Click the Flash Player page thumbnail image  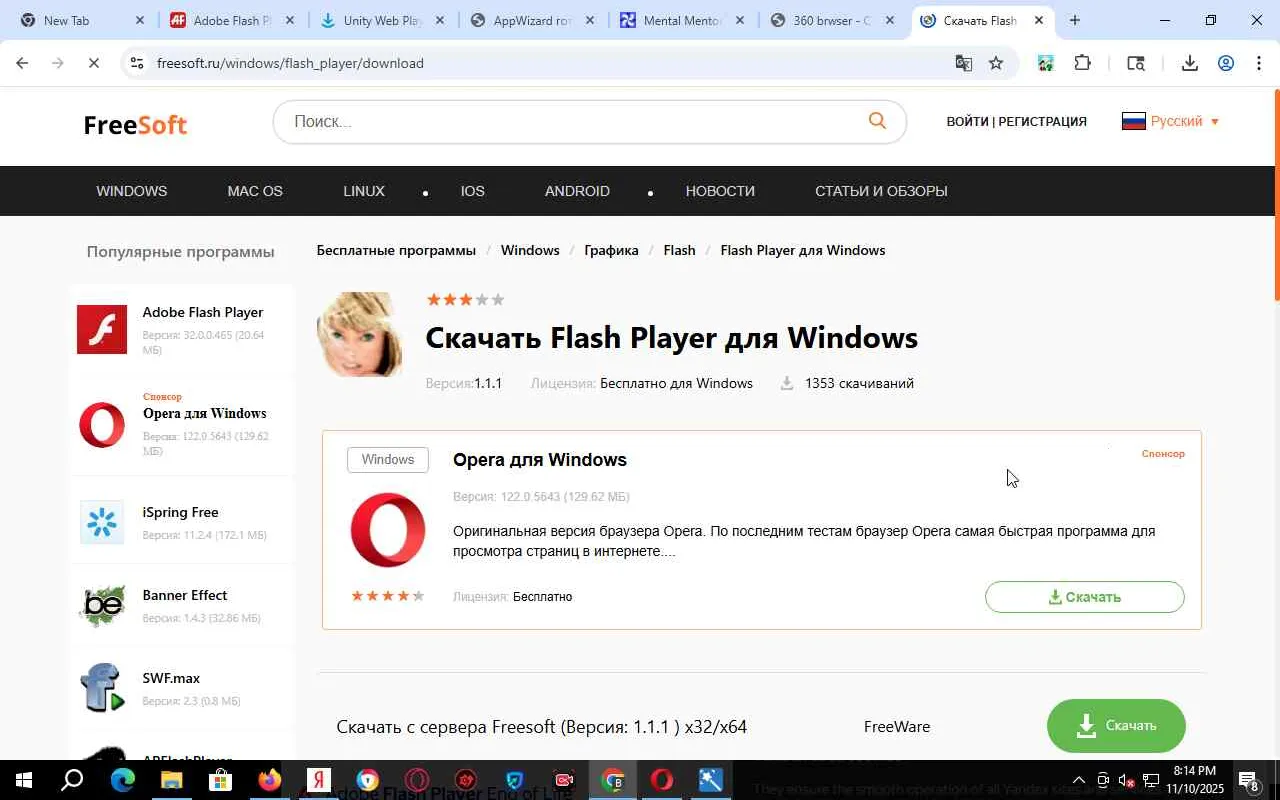[359, 334]
